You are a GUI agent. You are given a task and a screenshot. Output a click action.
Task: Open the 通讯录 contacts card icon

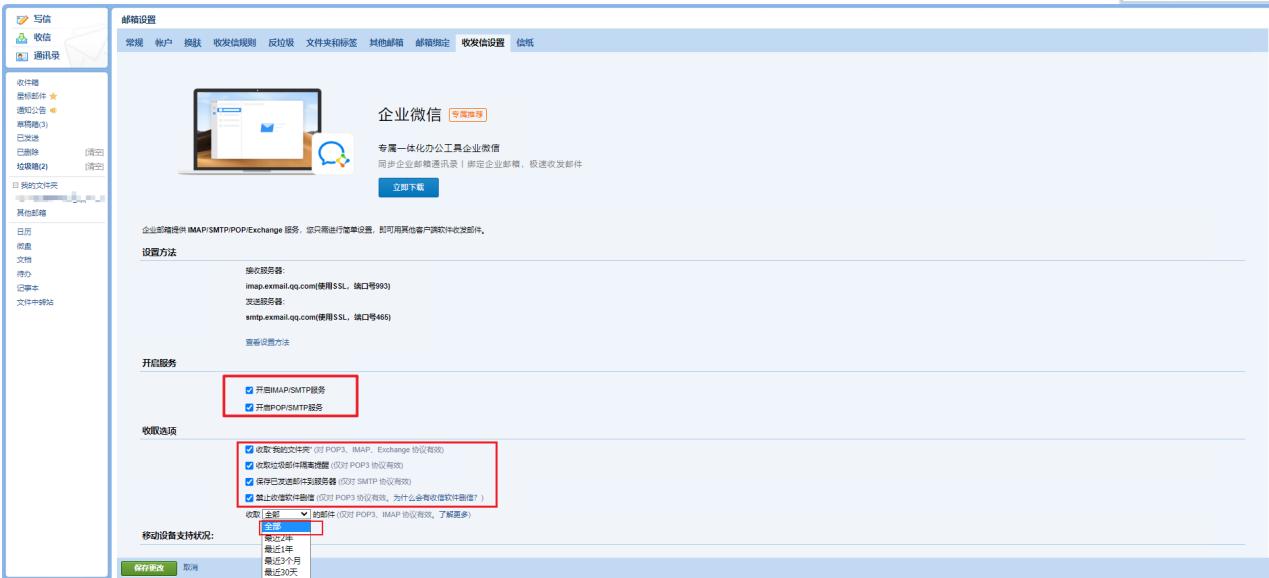pos(22,56)
